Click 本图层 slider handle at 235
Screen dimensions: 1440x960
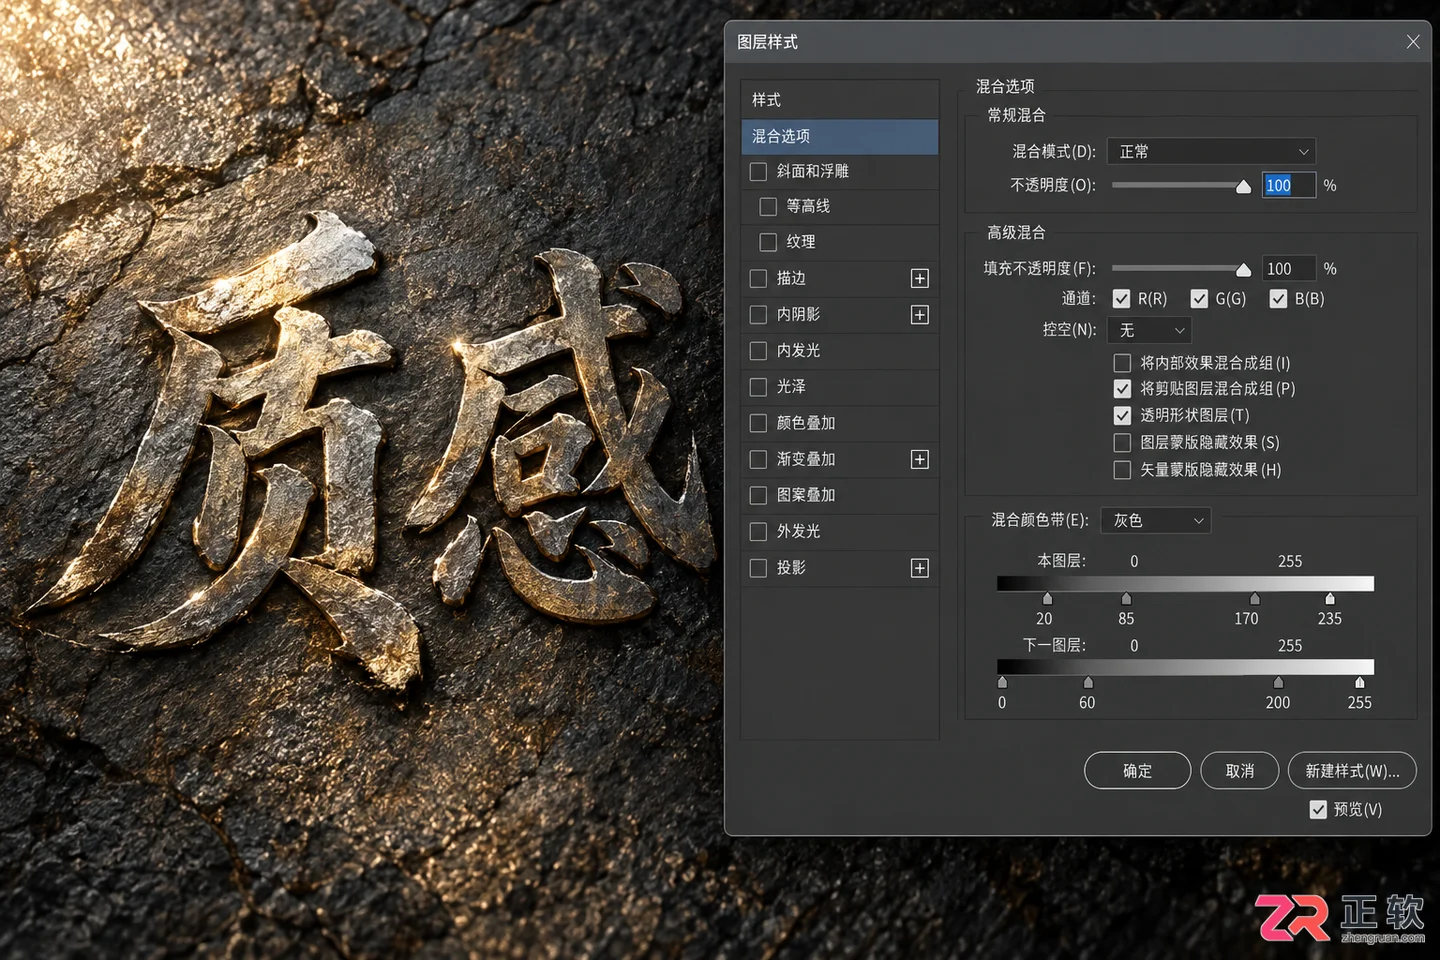pos(1330,599)
